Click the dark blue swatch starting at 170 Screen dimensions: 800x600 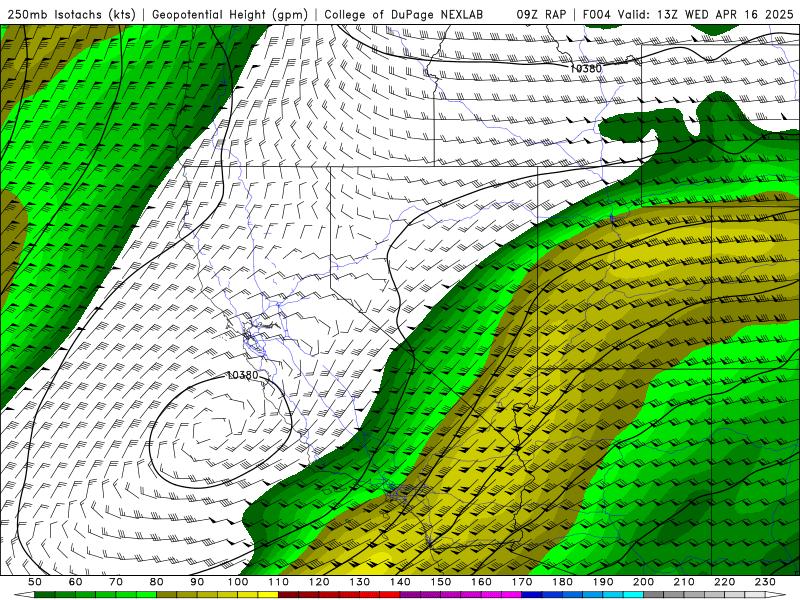532,595
